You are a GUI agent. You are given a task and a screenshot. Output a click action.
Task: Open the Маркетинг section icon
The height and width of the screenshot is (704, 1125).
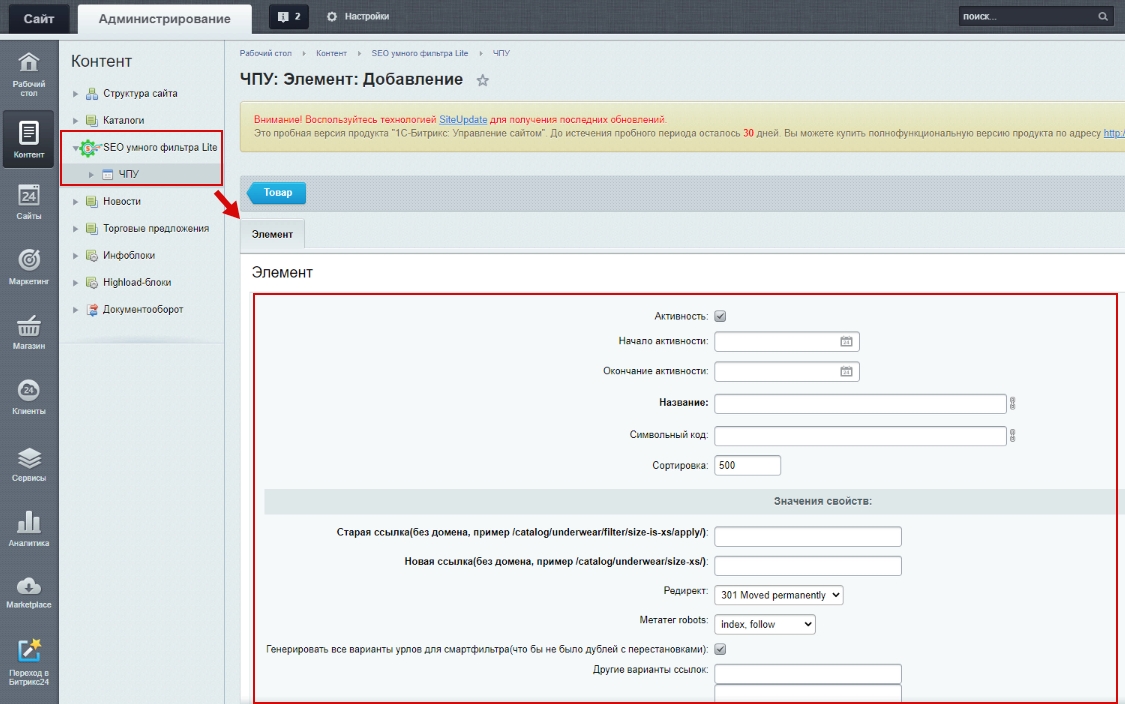pos(29,258)
